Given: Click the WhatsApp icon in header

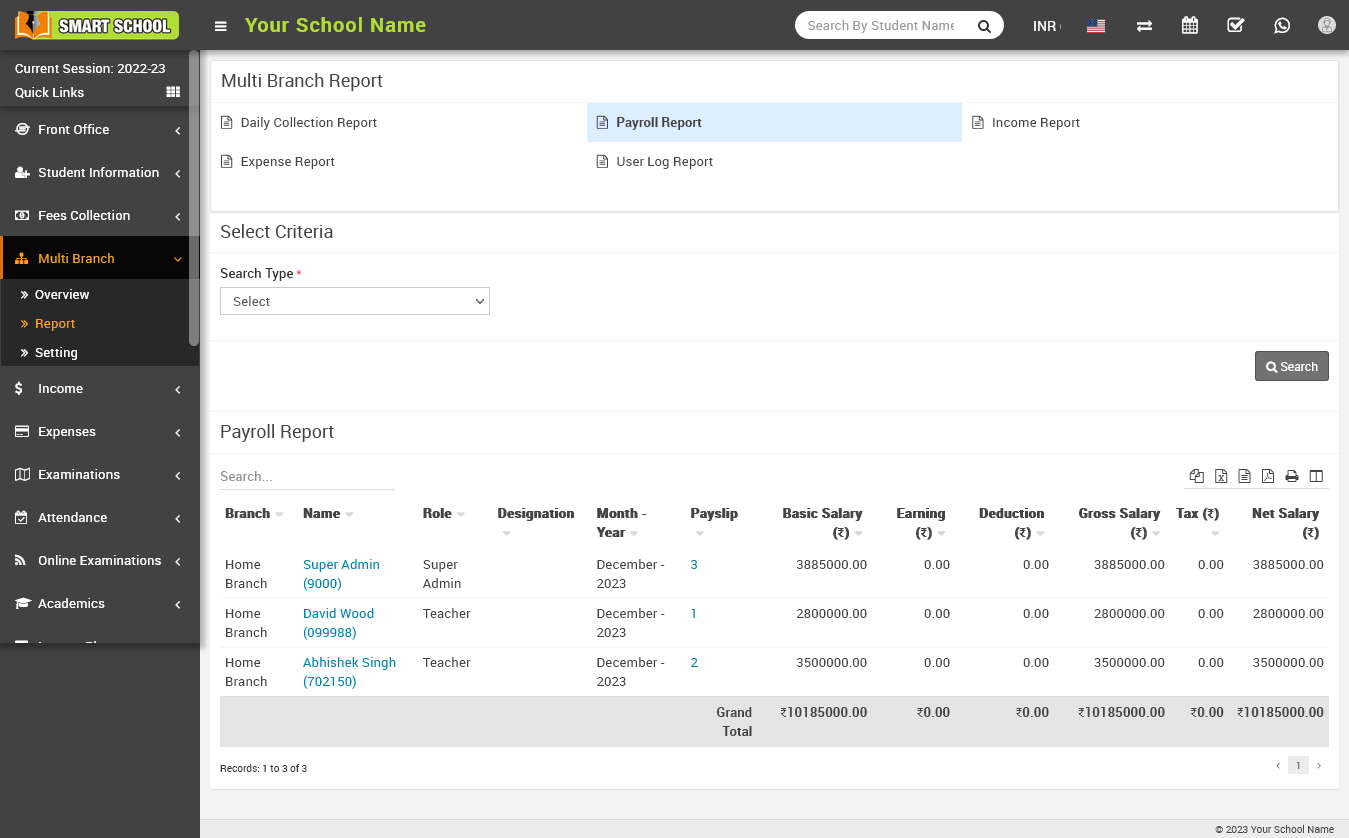Looking at the screenshot, I should (1282, 26).
